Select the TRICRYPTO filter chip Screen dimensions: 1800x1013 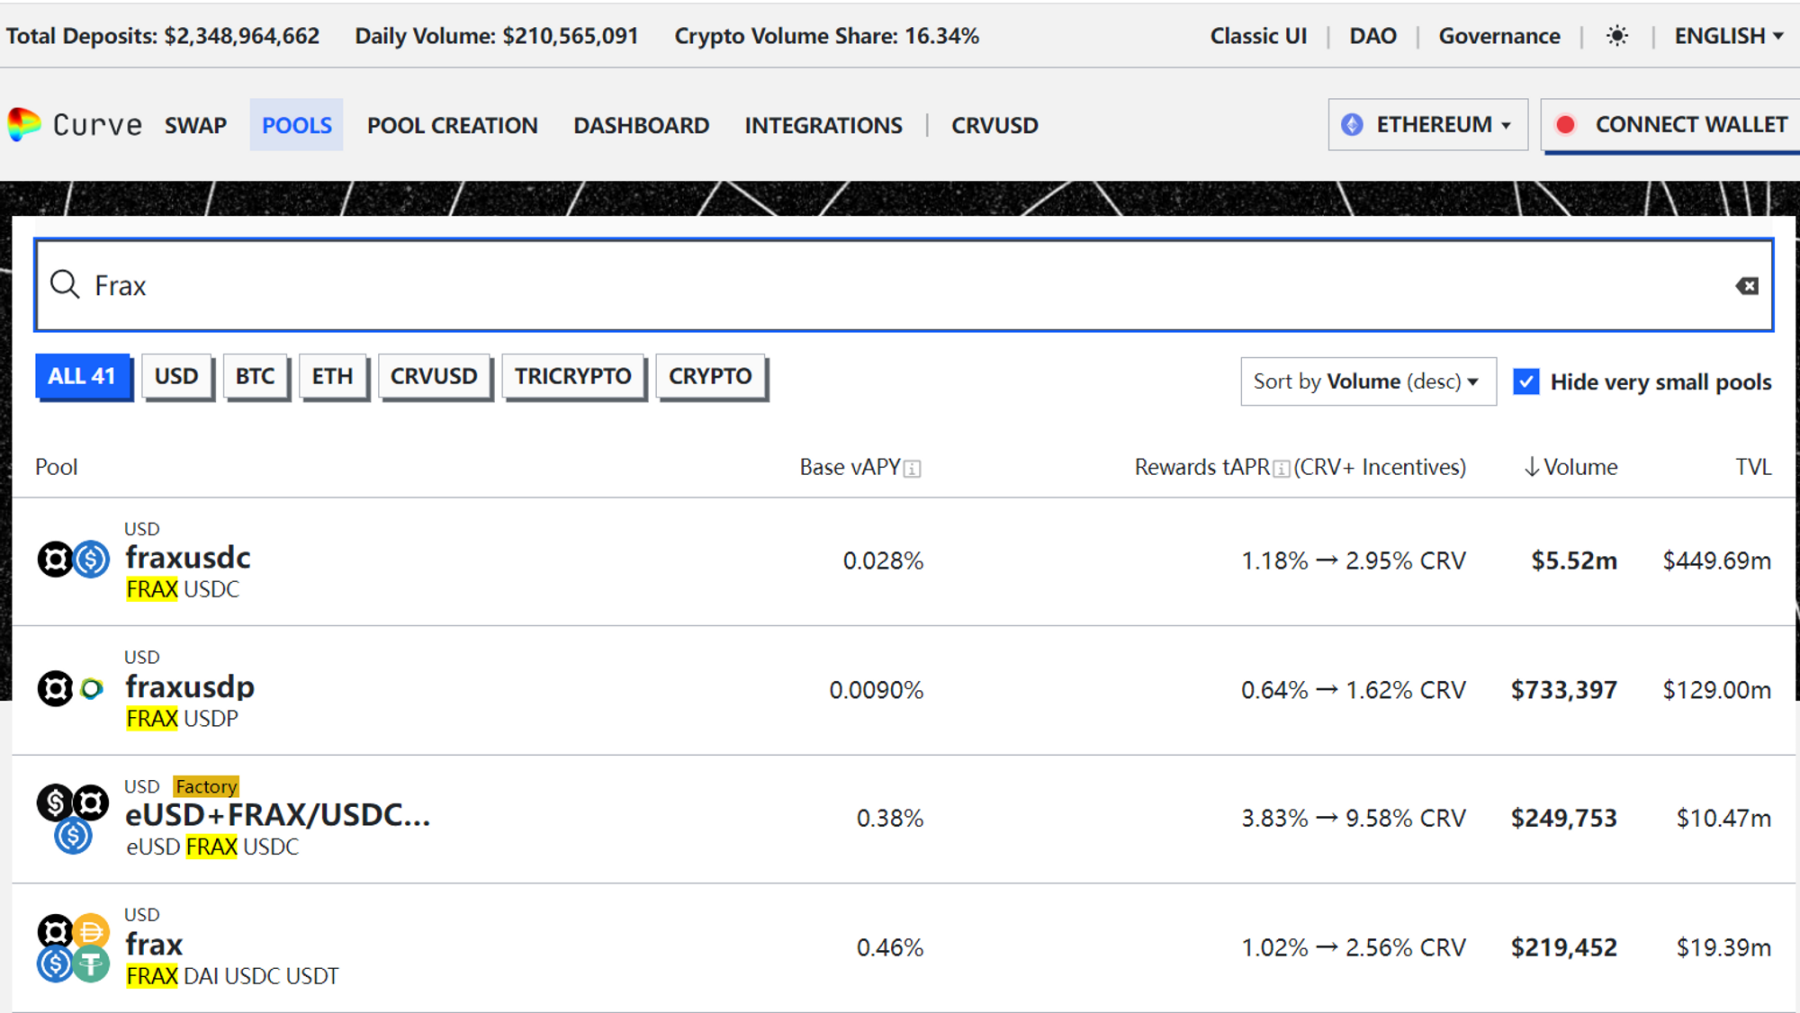tap(573, 377)
